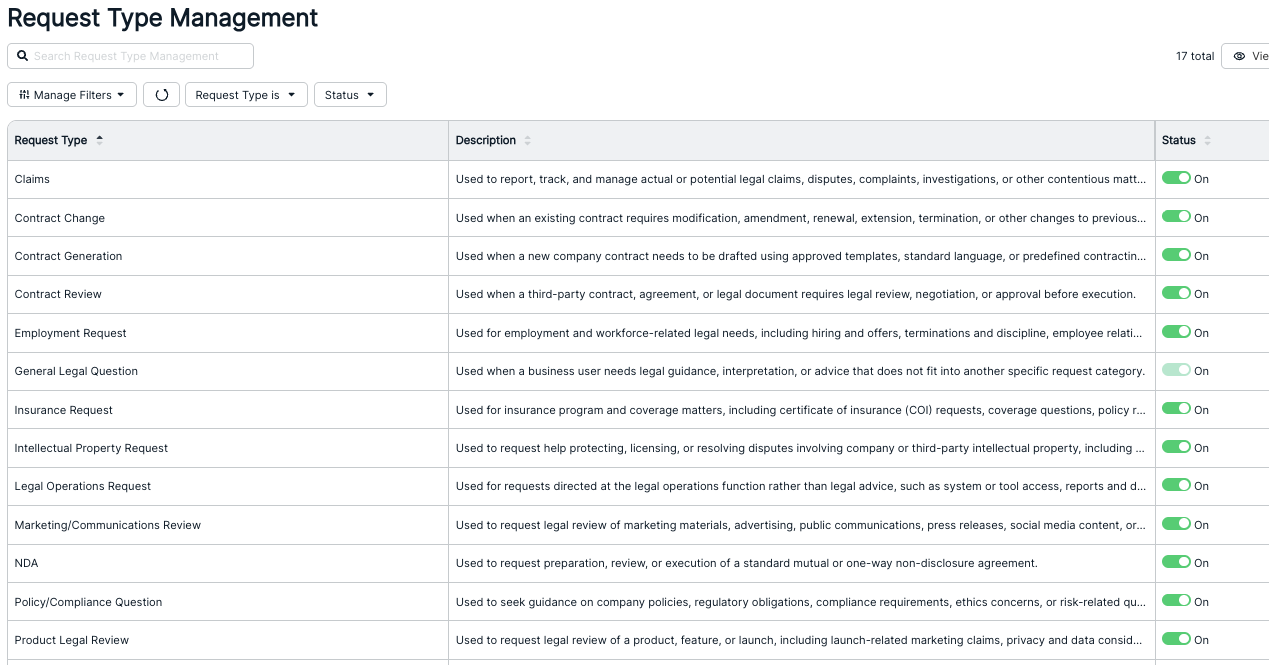1269x665 pixels.
Task: Click the Contract Review description text
Action: tap(796, 294)
